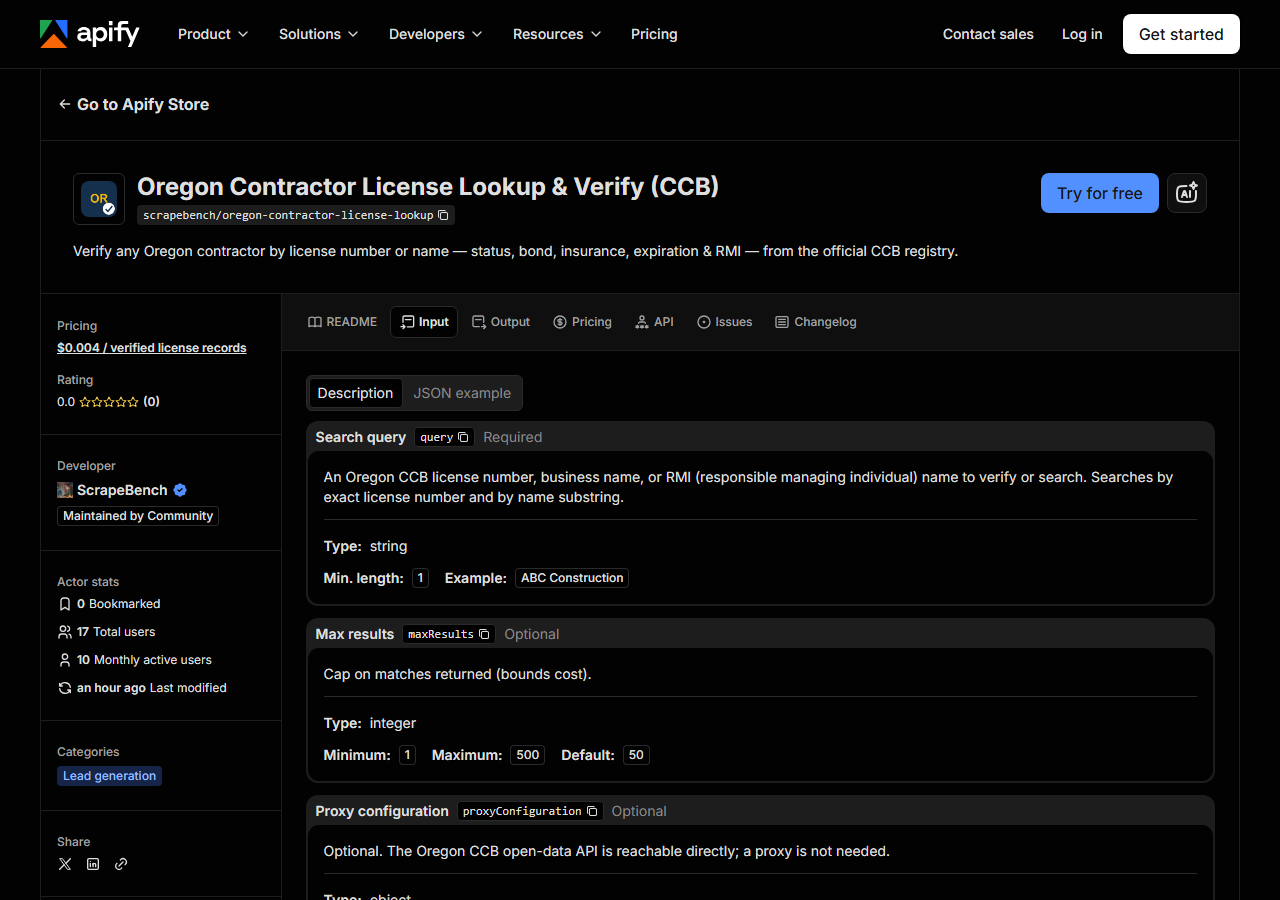Click the OR actor logo thumbnail
Viewport: 1280px width, 900px height.
pos(99,199)
